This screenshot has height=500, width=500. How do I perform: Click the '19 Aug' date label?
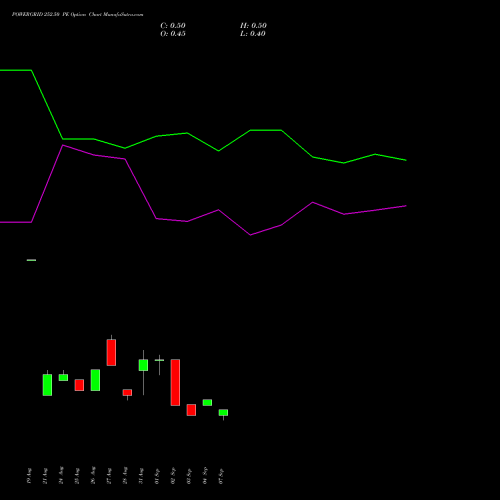[x=29, y=476]
